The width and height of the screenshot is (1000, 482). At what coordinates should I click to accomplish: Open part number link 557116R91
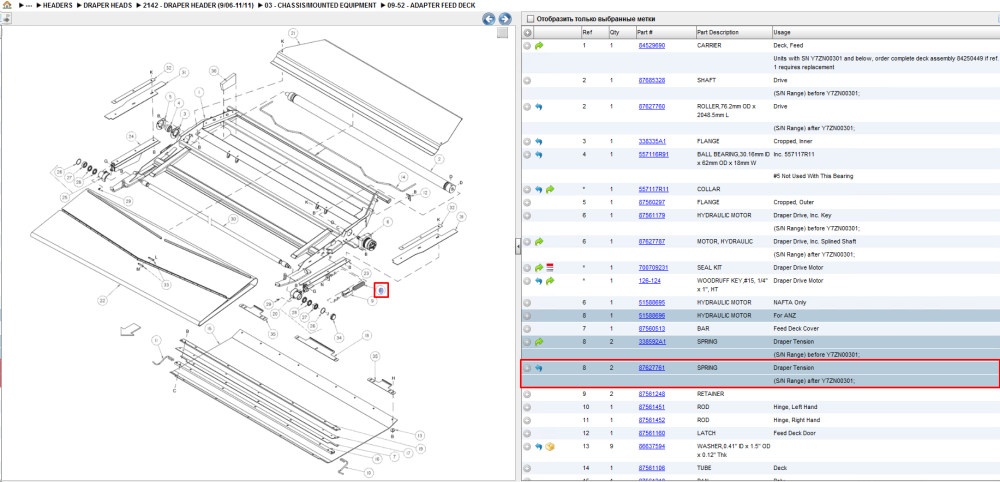click(653, 154)
